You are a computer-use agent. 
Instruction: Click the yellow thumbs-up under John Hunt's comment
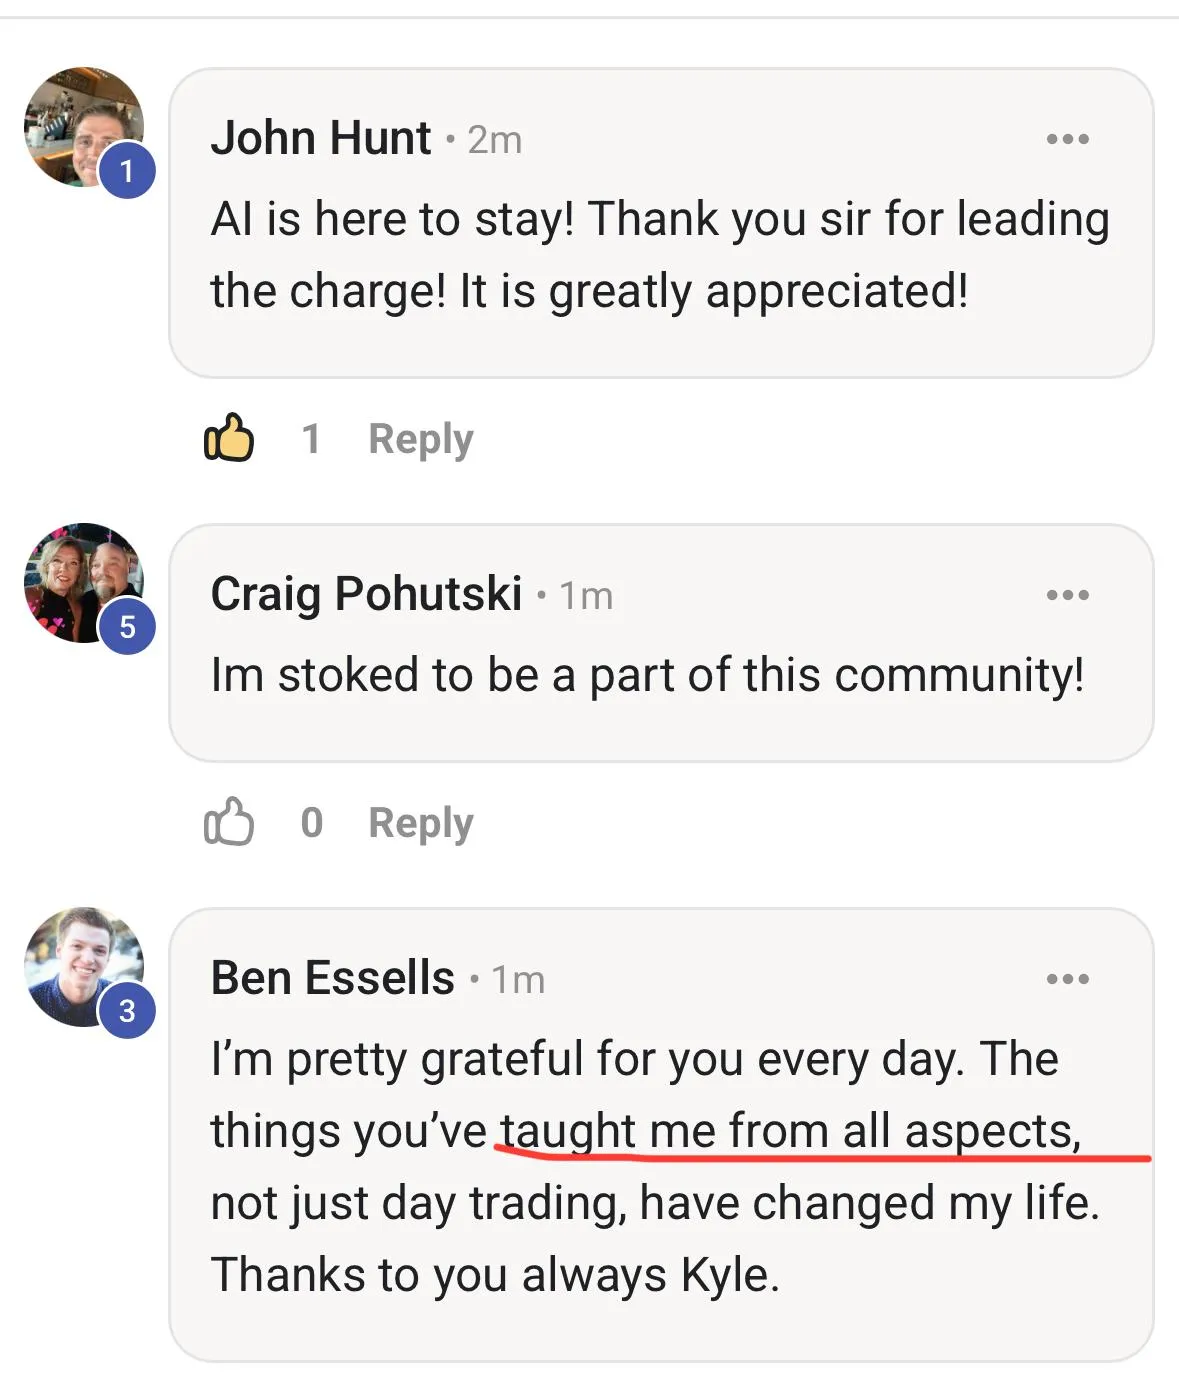pyautogui.click(x=229, y=438)
